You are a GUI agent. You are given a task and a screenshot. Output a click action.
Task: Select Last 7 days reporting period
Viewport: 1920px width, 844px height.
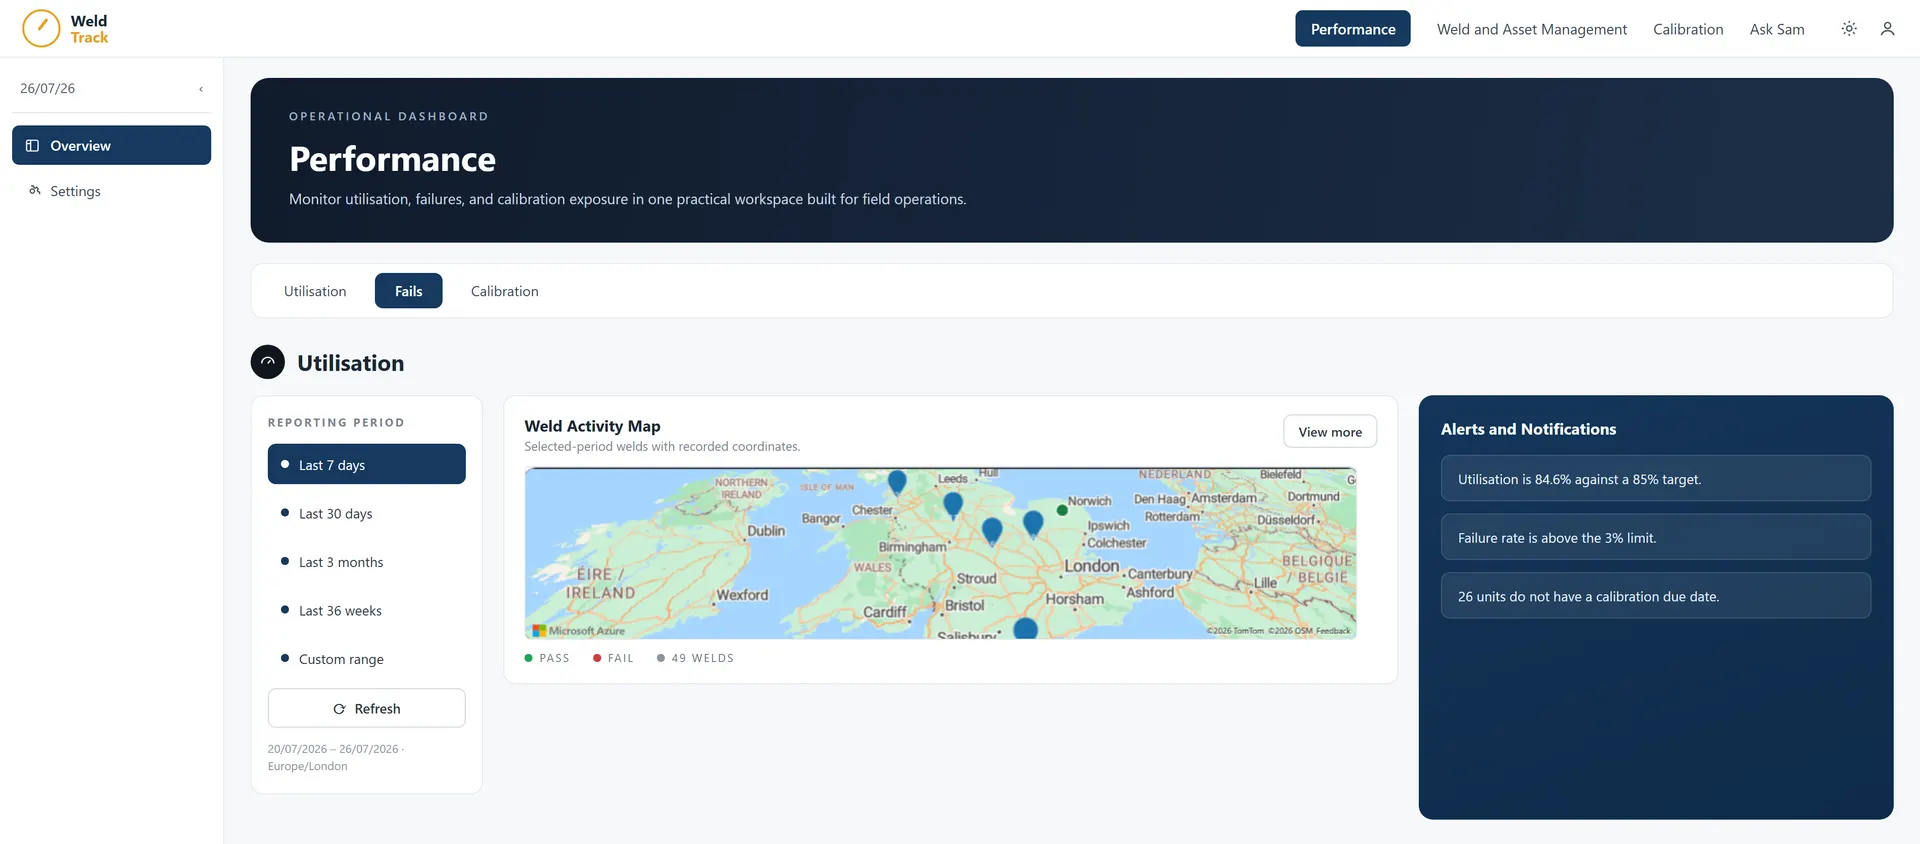366,464
